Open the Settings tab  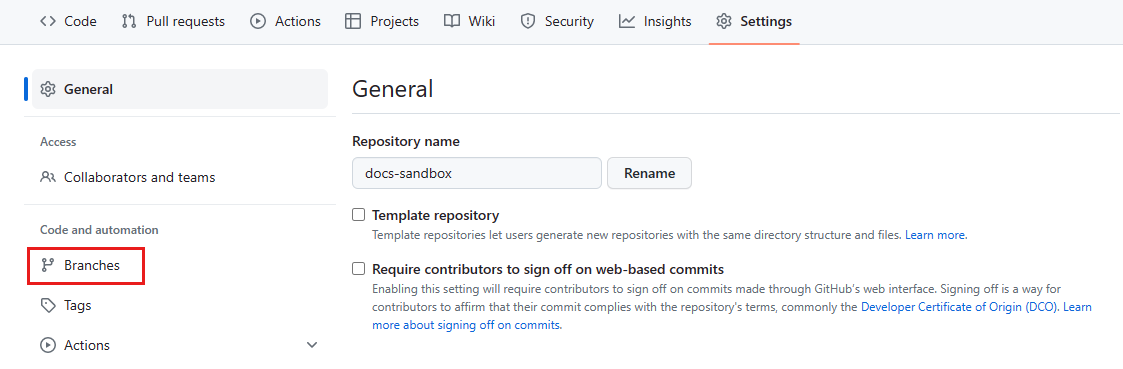pyautogui.click(x=754, y=21)
